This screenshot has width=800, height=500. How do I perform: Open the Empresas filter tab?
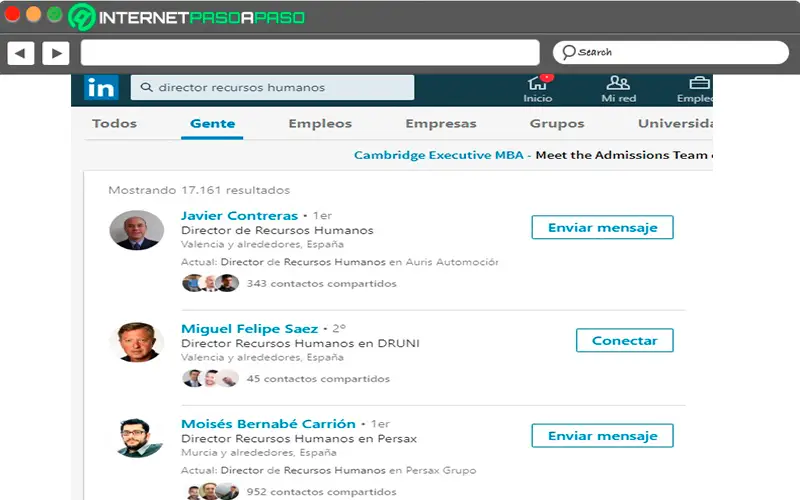[441, 124]
